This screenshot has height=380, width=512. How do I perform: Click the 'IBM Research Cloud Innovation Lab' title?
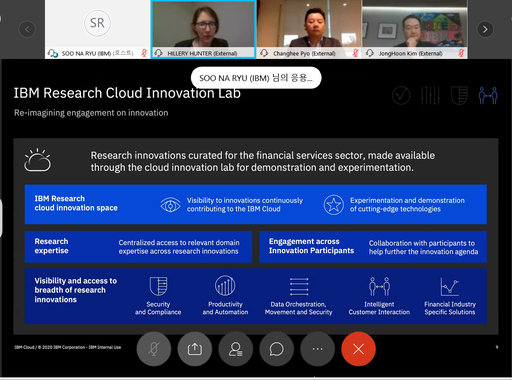[x=127, y=93]
